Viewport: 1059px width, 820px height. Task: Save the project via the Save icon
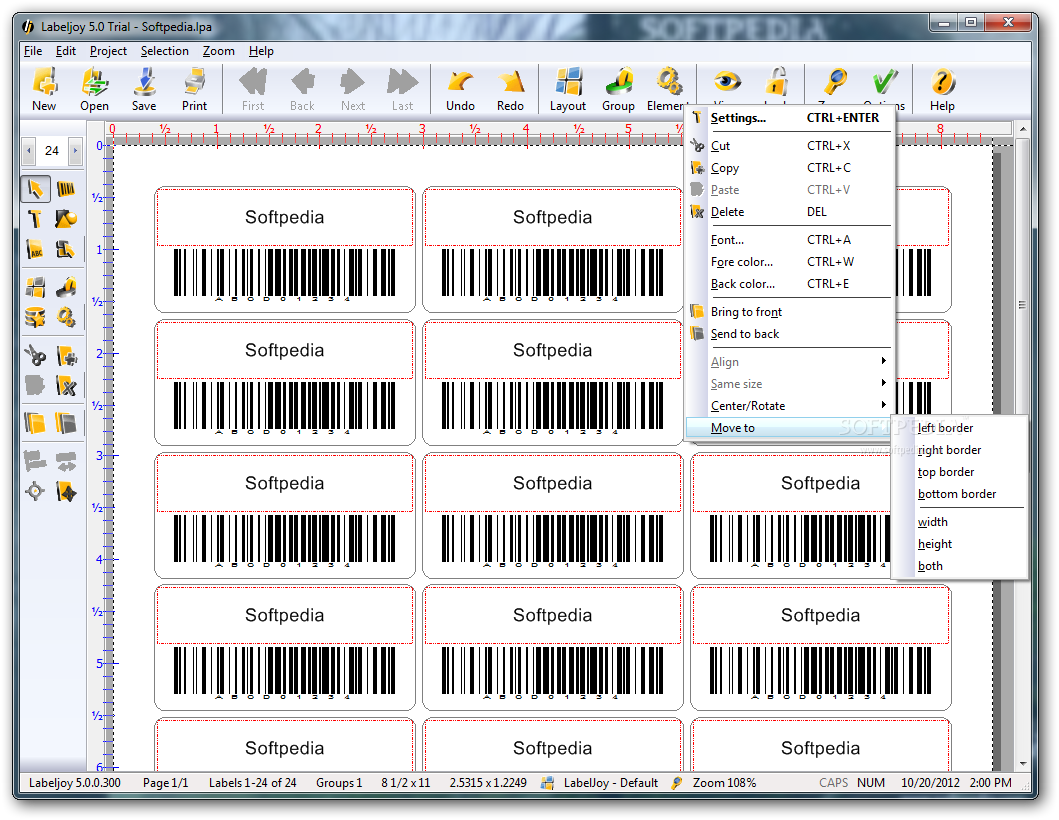pyautogui.click(x=144, y=88)
